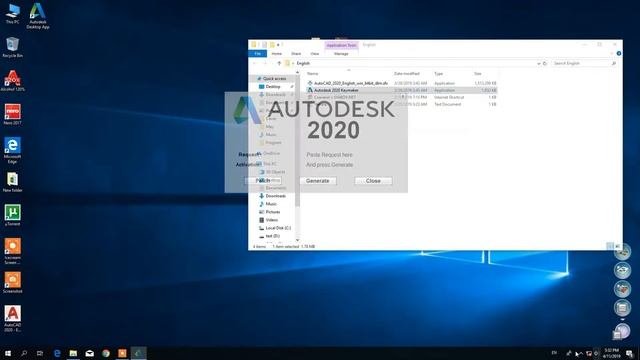The width and height of the screenshot is (640, 360).
Task: Refresh the English folder view
Action: 544,63
